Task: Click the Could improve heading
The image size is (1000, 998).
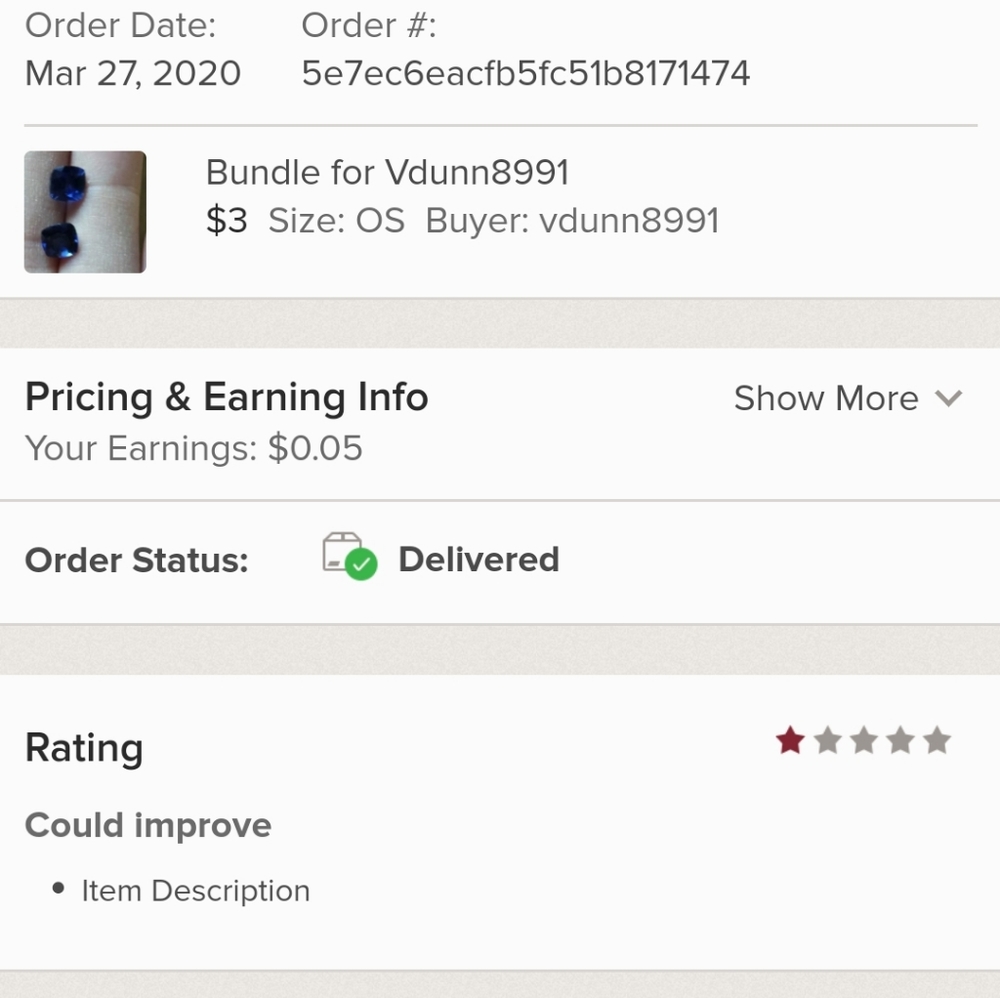Action: coord(148,826)
